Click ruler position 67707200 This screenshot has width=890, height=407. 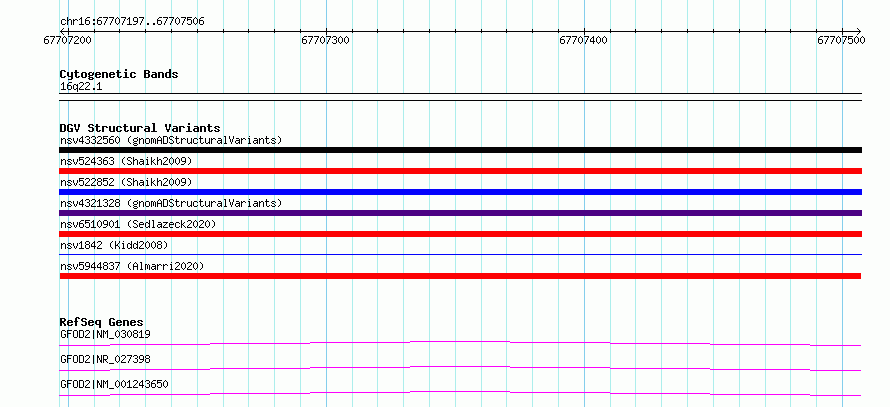(68, 40)
